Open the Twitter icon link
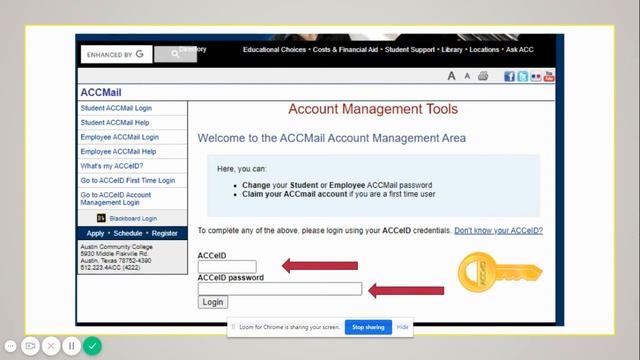The width and height of the screenshot is (640, 360). 522,76
